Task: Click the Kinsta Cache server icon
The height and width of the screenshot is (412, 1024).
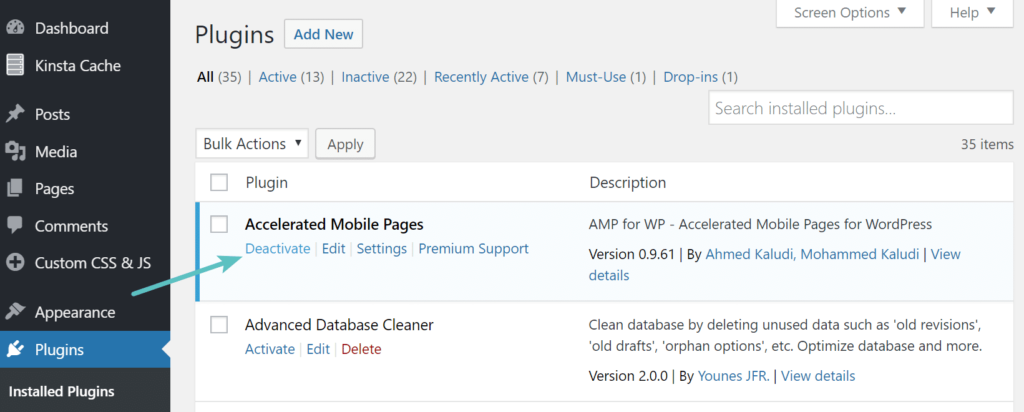Action: click(x=15, y=66)
